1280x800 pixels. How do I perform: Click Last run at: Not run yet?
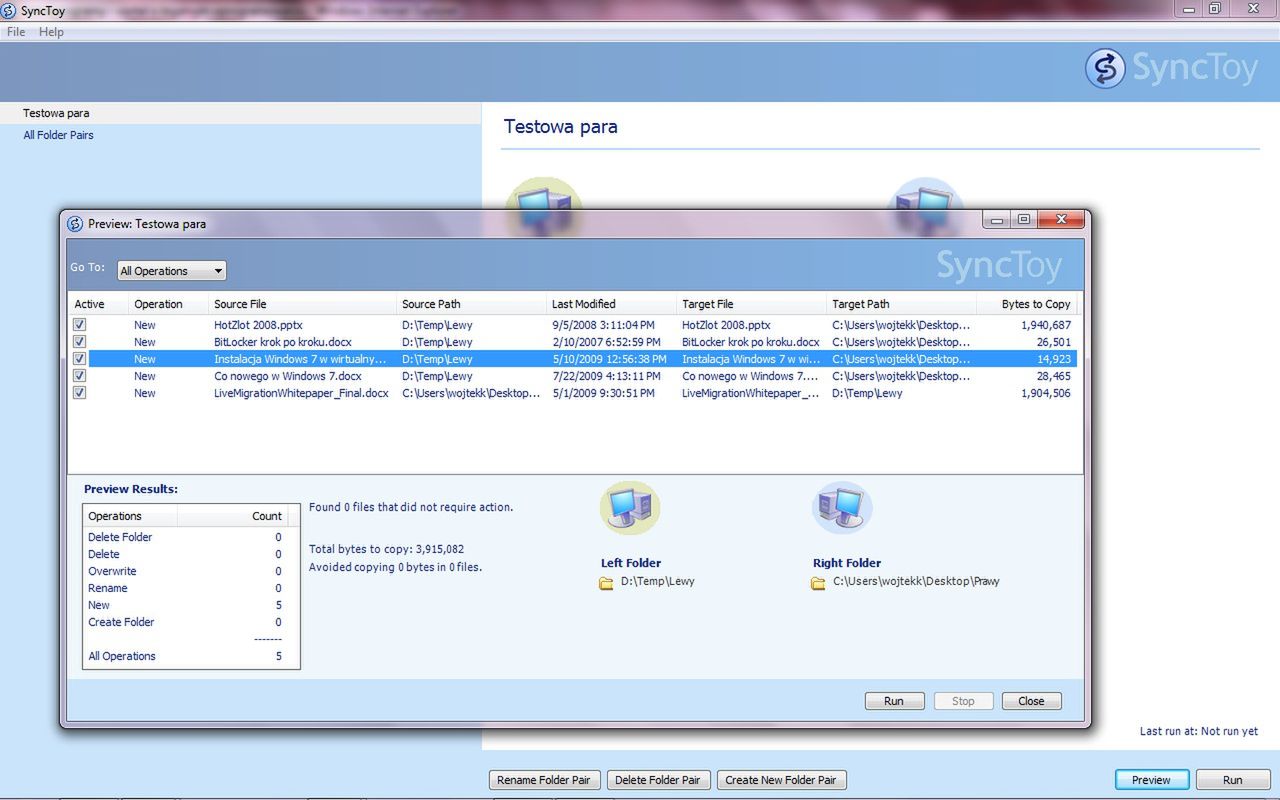(x=1199, y=731)
